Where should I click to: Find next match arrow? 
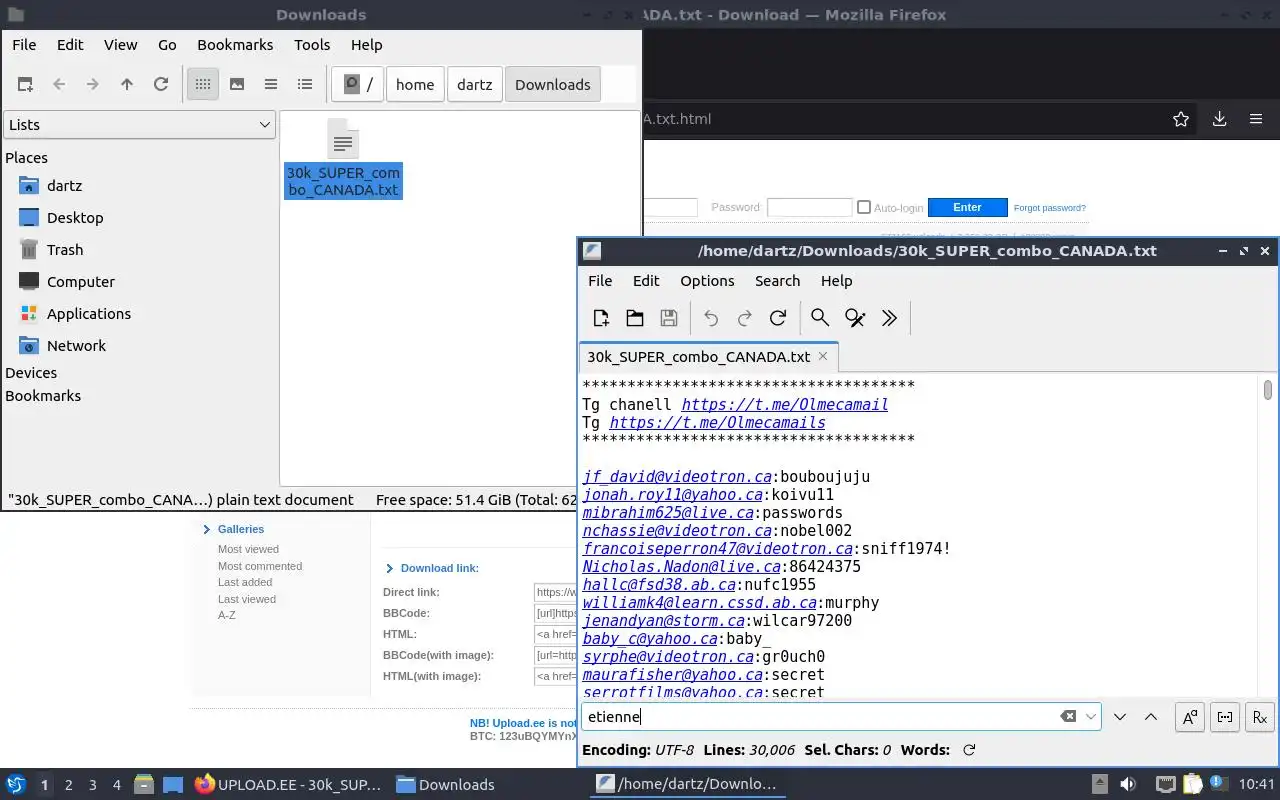pos(1120,717)
